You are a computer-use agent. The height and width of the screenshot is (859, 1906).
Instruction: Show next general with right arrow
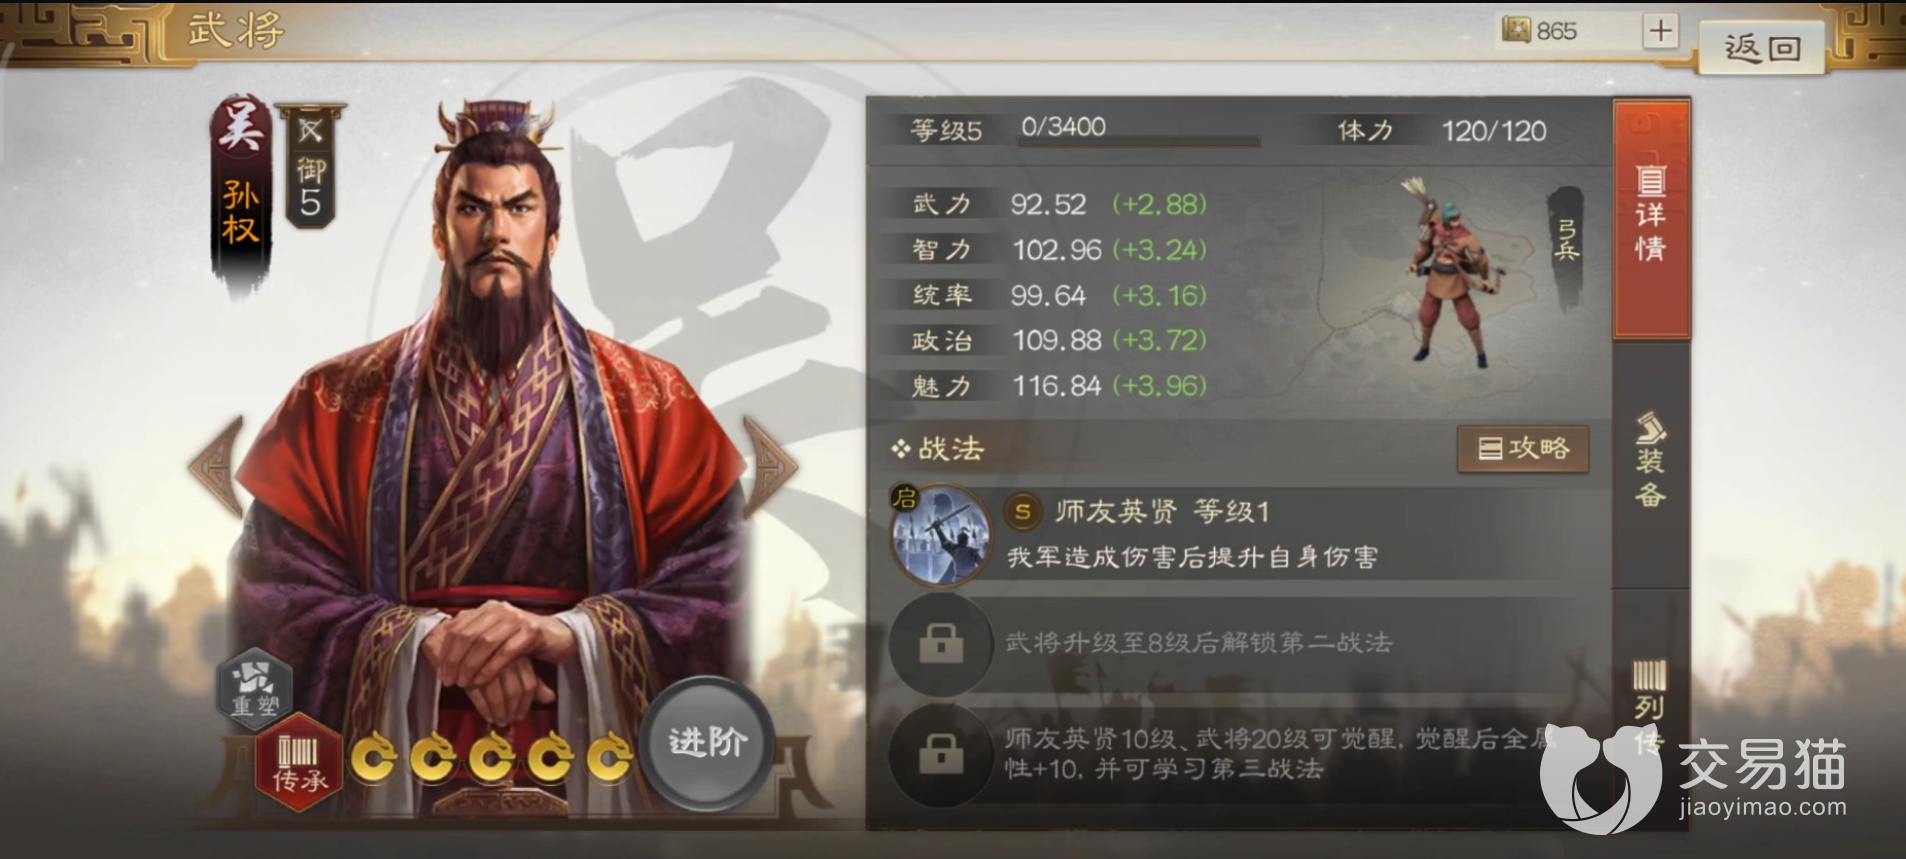[770, 467]
